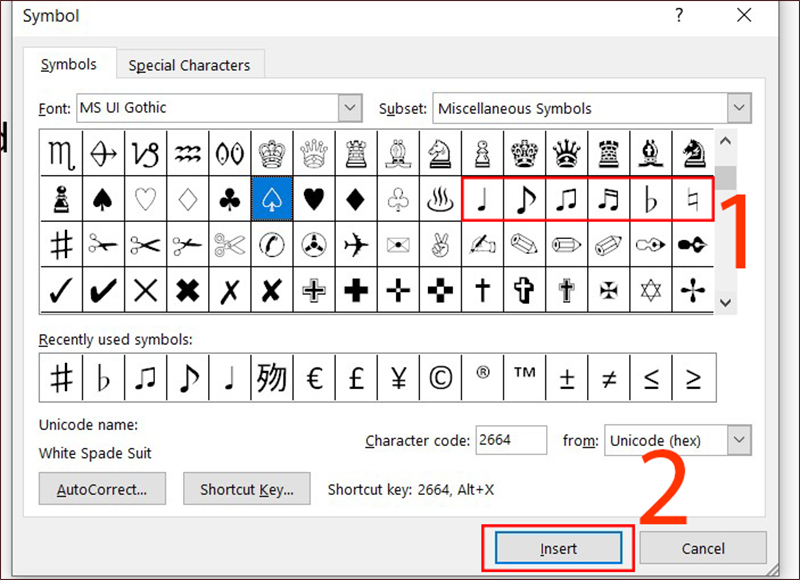Select the envelope symbol
This screenshot has height=580, width=800.
point(398,244)
